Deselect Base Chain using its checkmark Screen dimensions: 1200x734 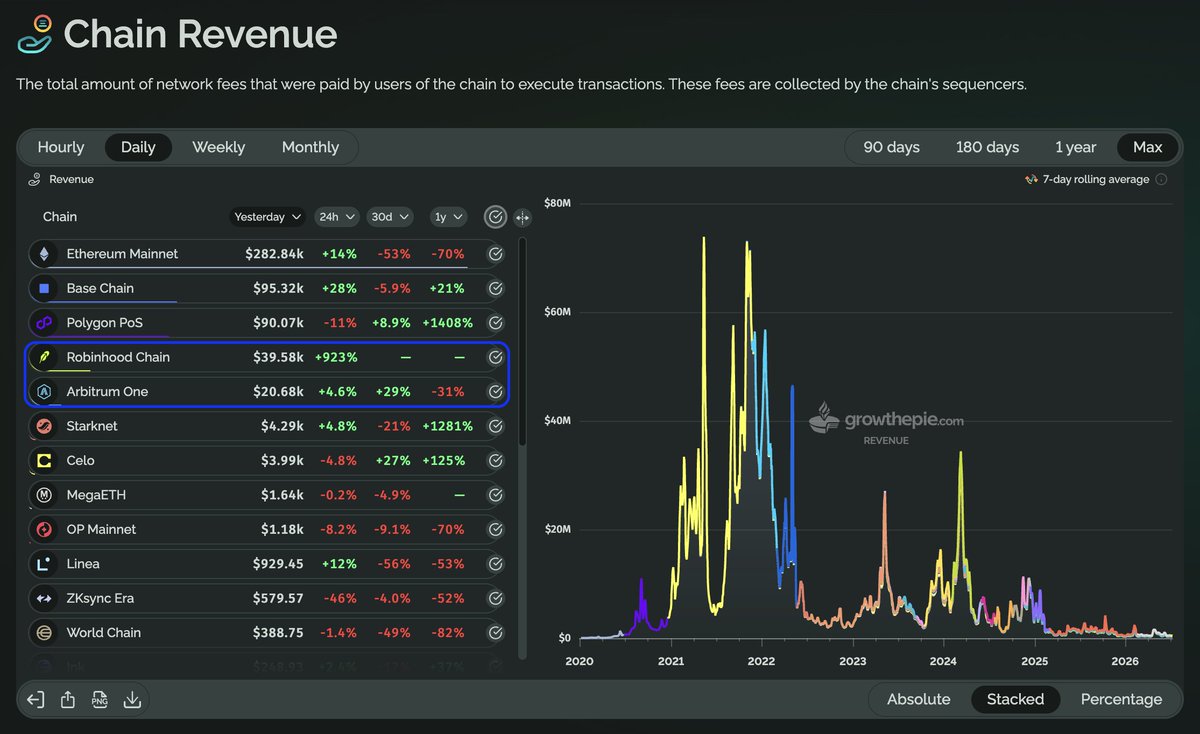tap(495, 289)
